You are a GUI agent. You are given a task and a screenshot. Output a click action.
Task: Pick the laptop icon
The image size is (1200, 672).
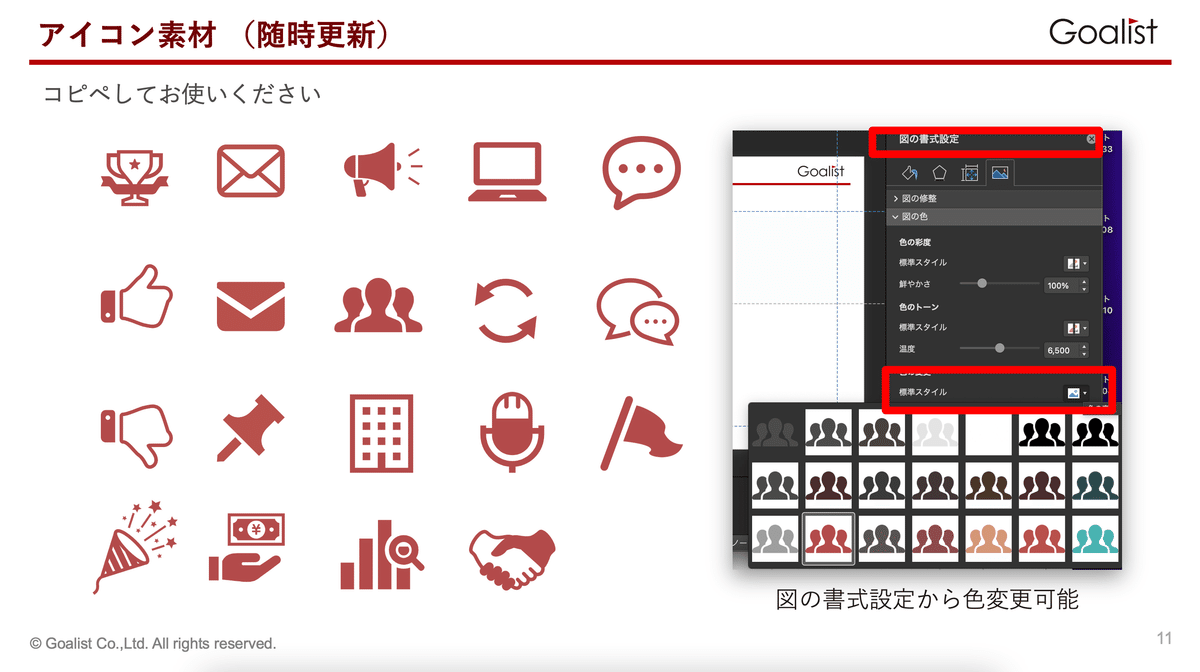click(506, 173)
